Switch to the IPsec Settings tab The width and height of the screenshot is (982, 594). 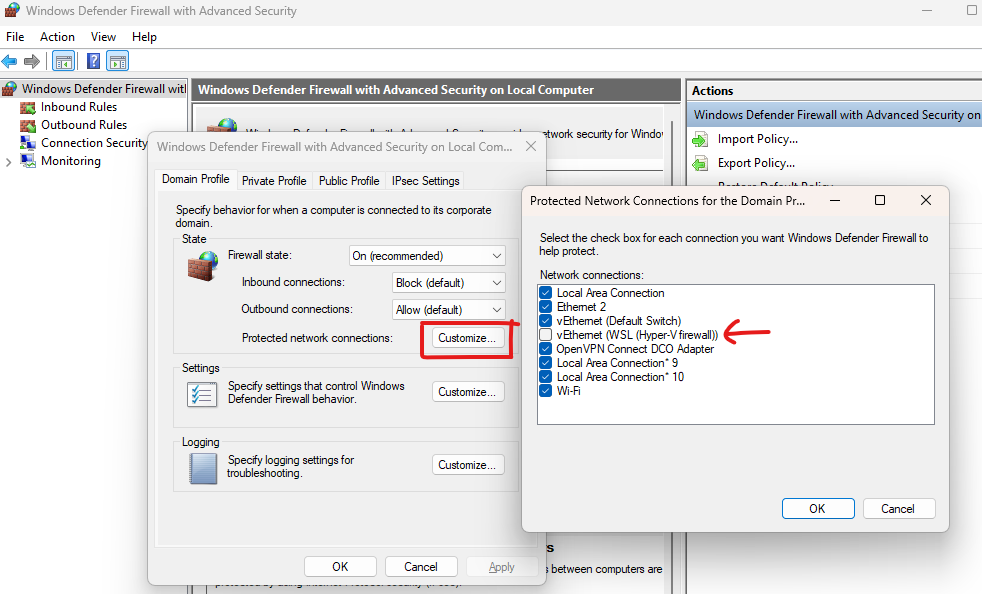click(x=426, y=180)
